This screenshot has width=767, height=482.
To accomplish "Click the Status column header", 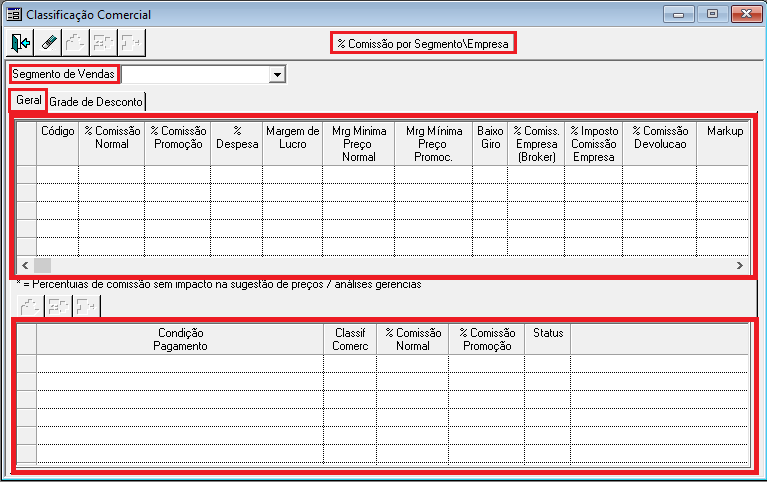I will pyautogui.click(x=548, y=339).
